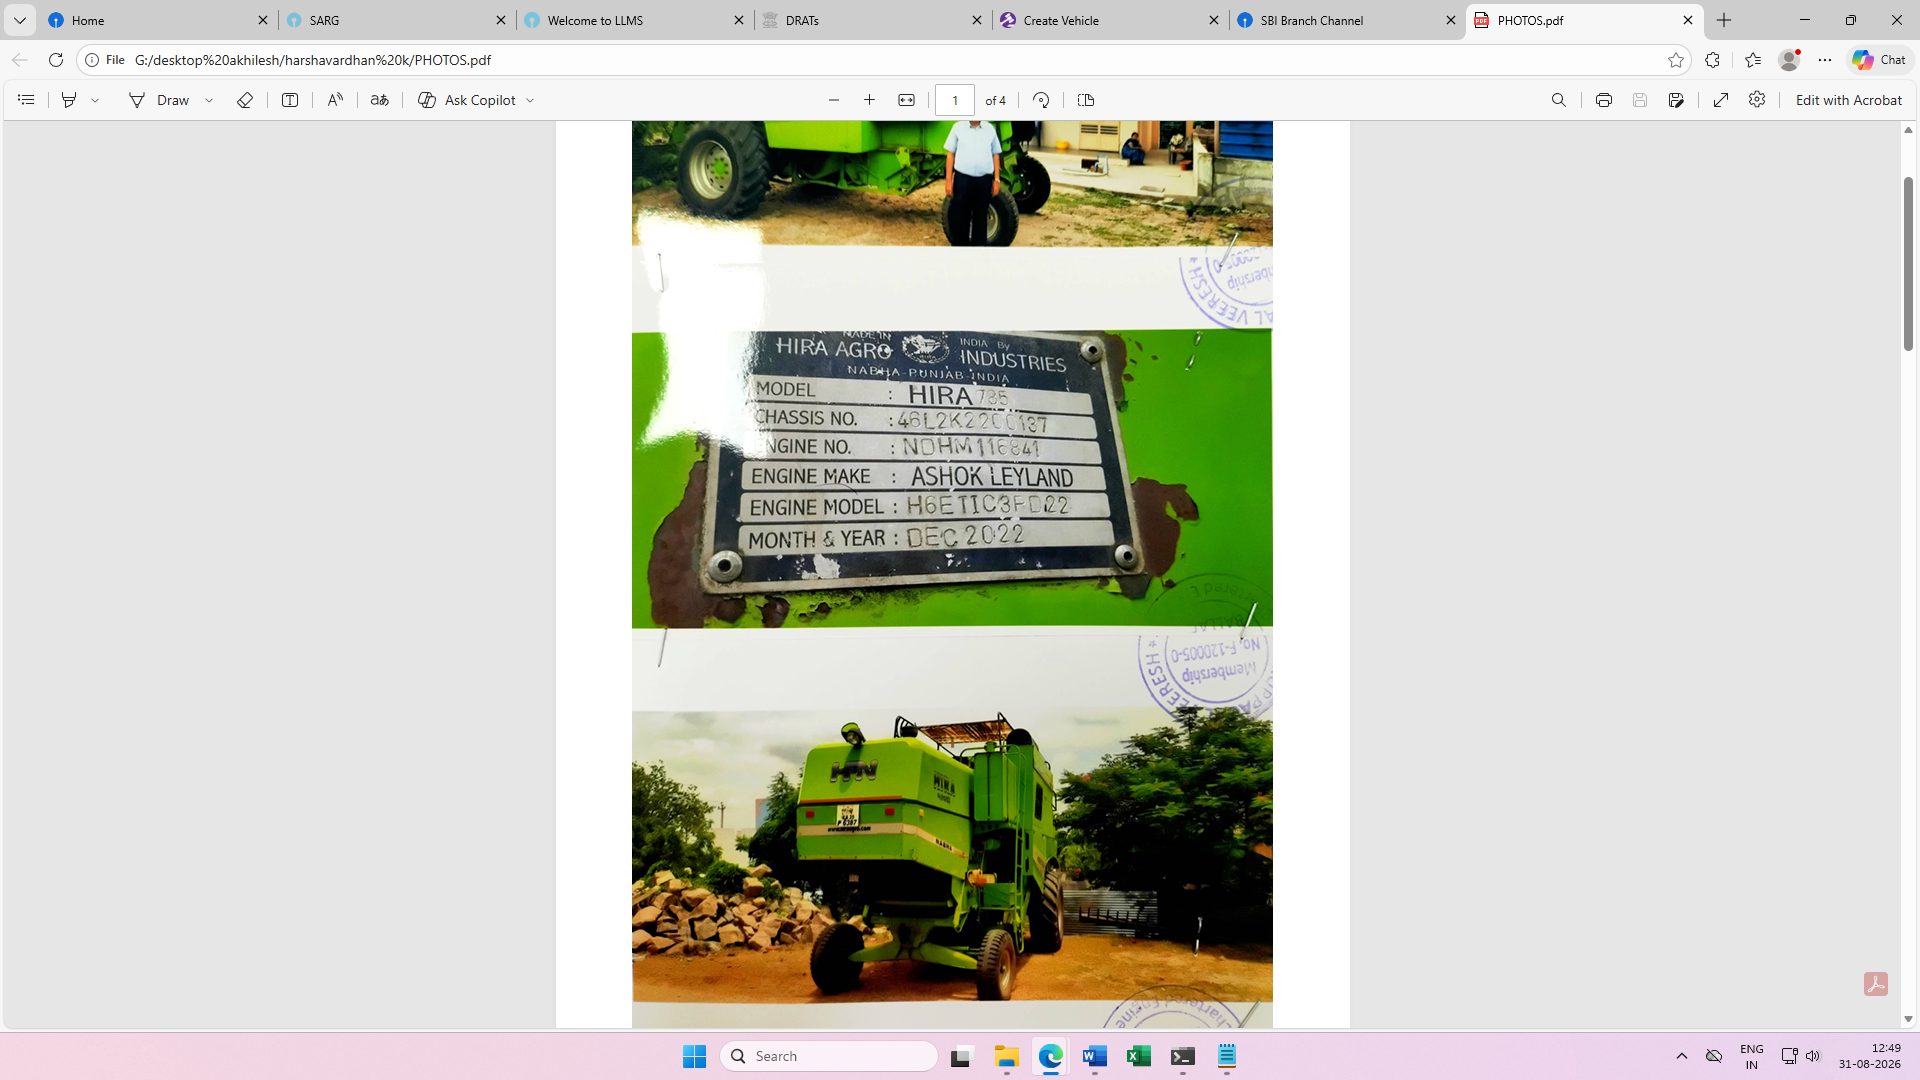The height and width of the screenshot is (1080, 1920).
Task: Click the Save icon
Action: (1640, 100)
